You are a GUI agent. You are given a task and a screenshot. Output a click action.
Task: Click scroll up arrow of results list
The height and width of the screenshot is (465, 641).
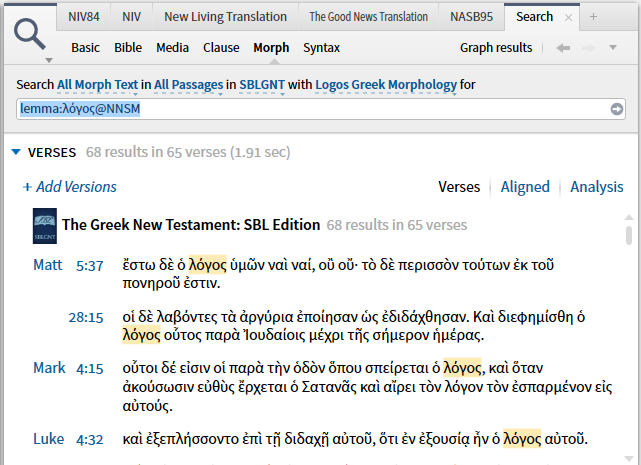[x=629, y=217]
